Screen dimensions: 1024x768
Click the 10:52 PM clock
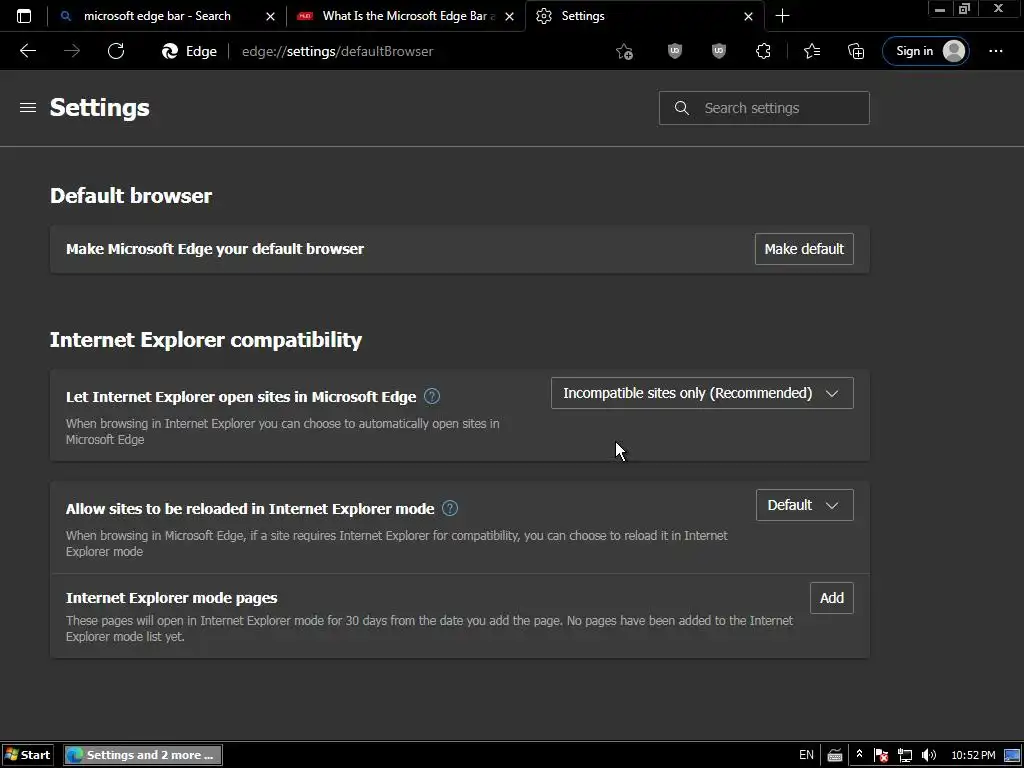click(x=973, y=755)
